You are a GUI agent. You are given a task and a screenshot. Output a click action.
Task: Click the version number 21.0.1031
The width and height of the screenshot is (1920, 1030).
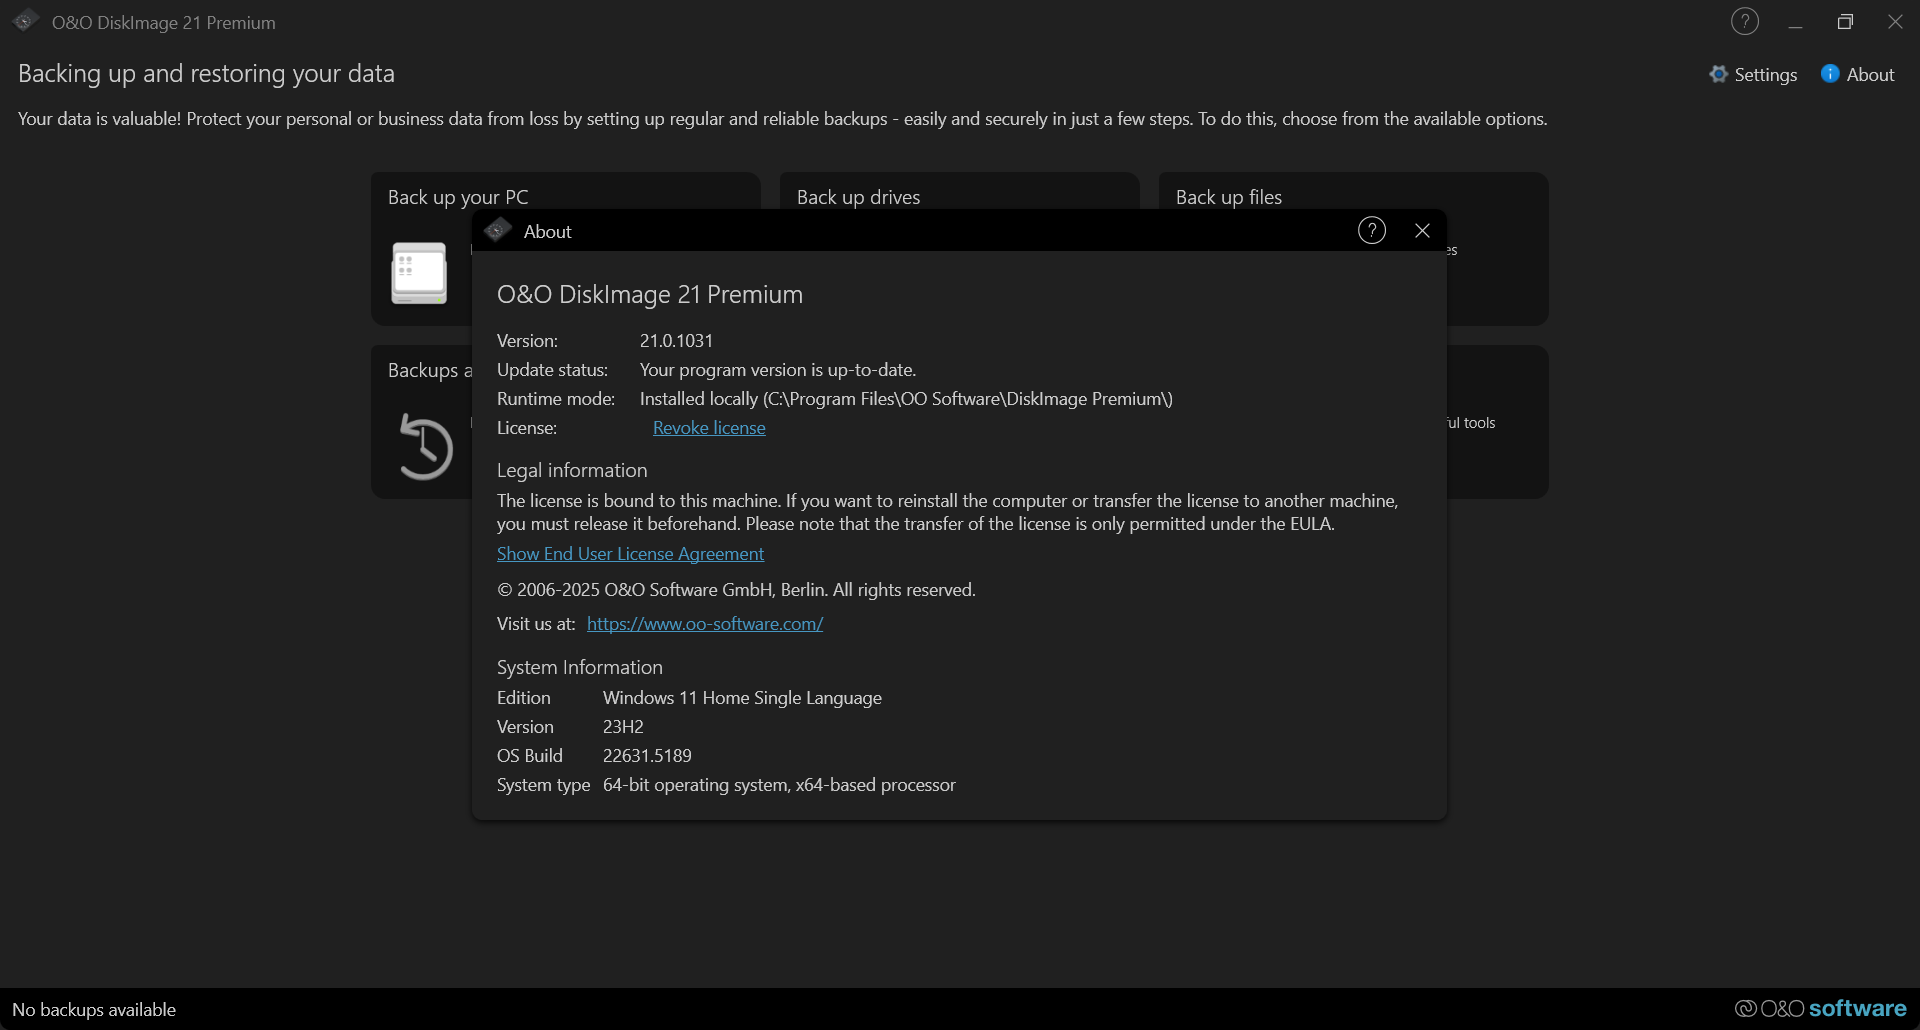pos(676,340)
